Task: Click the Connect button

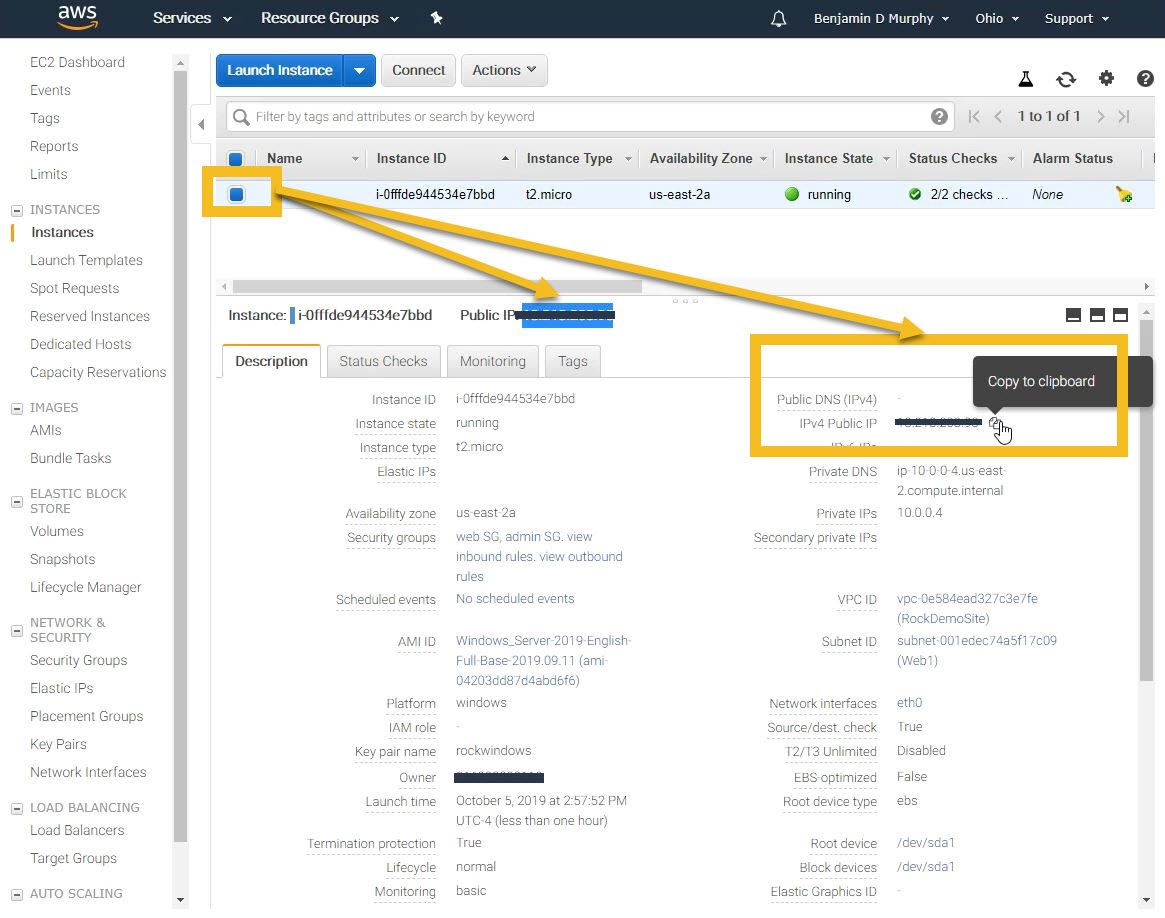Action: (x=418, y=71)
